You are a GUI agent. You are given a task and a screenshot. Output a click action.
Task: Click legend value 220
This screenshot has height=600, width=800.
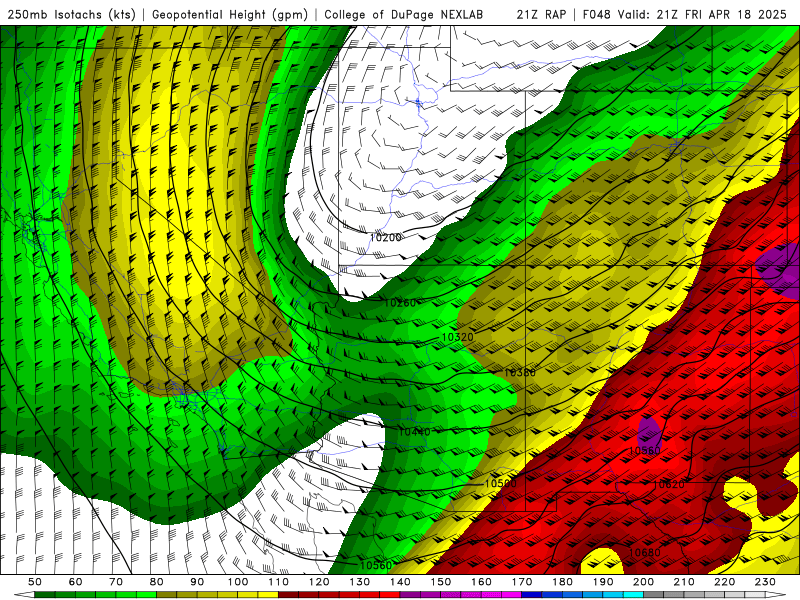(x=724, y=582)
